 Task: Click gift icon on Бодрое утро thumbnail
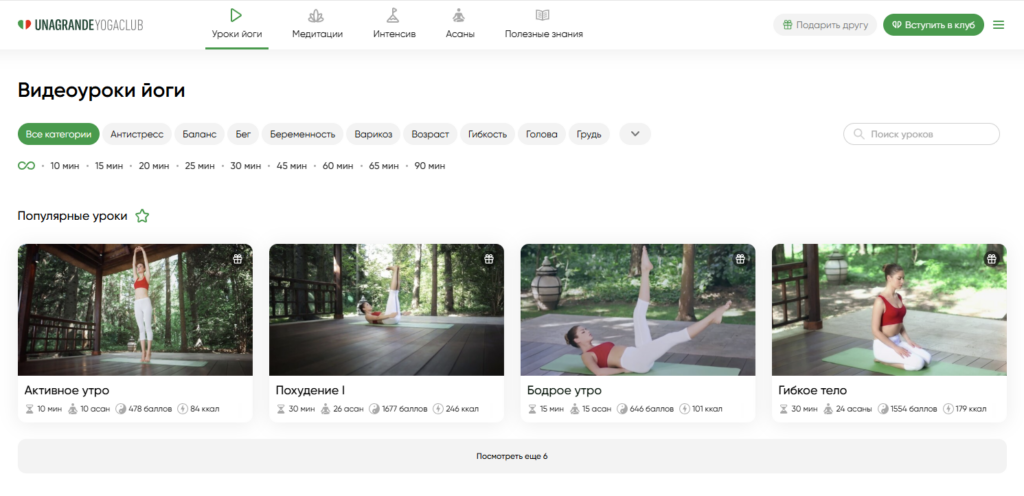point(740,259)
